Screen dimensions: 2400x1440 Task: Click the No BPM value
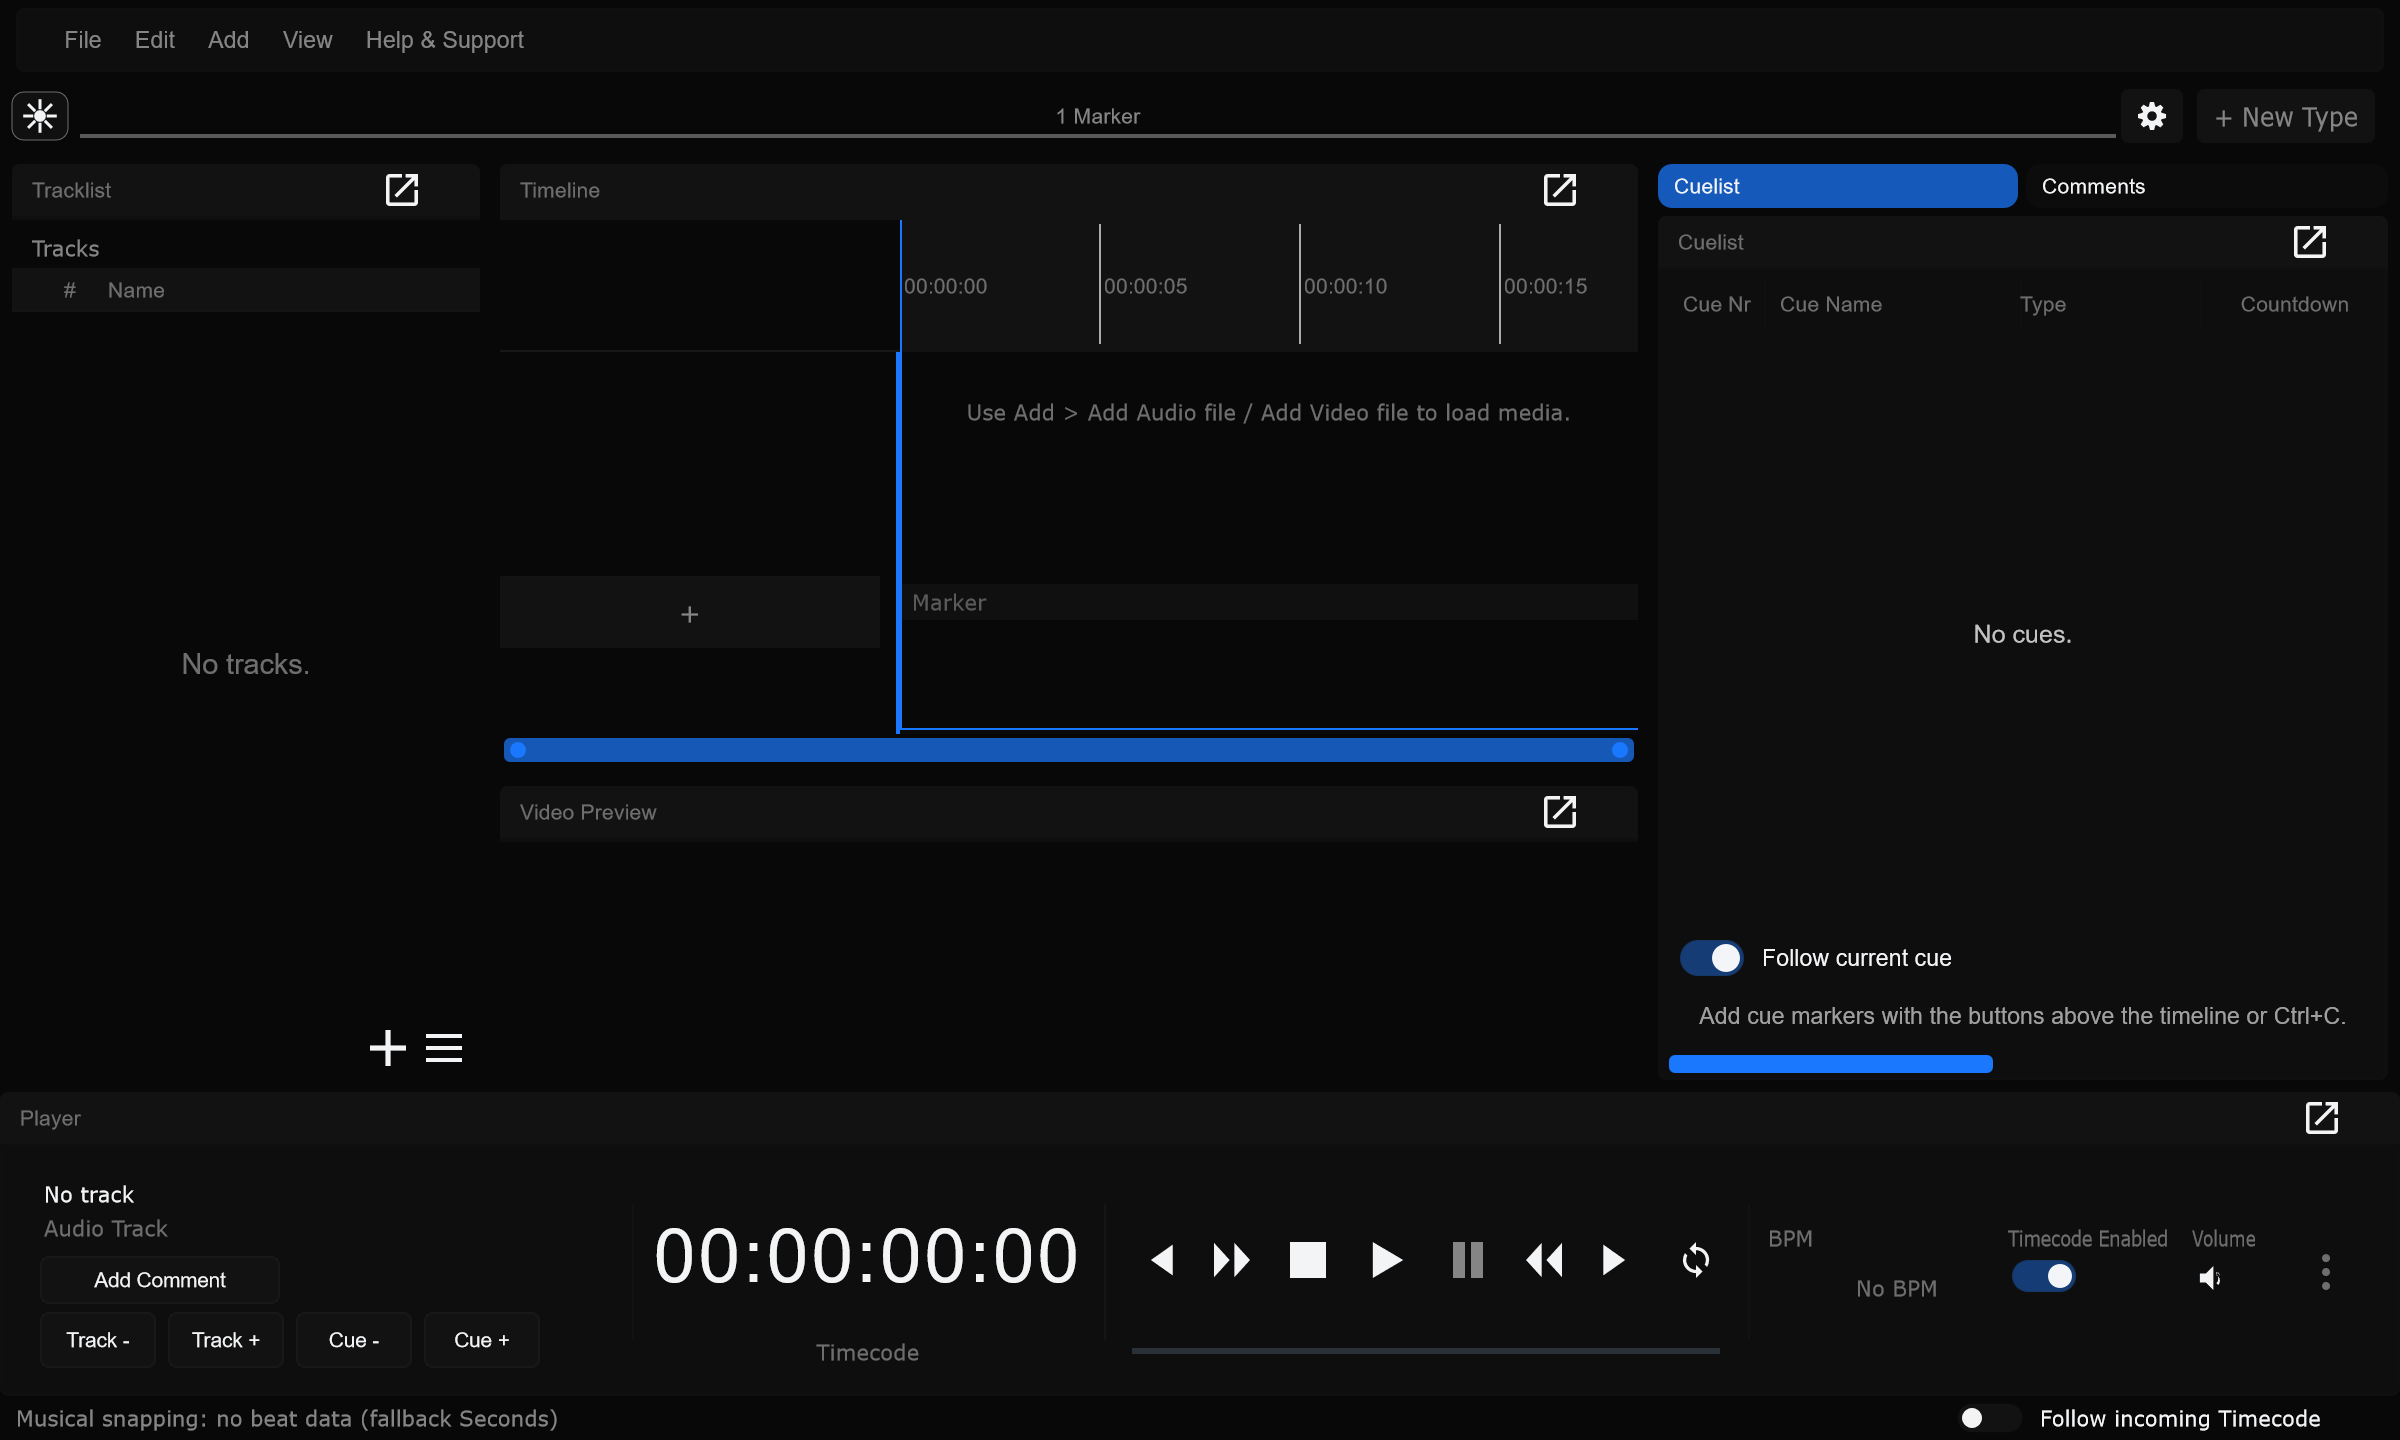click(x=1896, y=1288)
